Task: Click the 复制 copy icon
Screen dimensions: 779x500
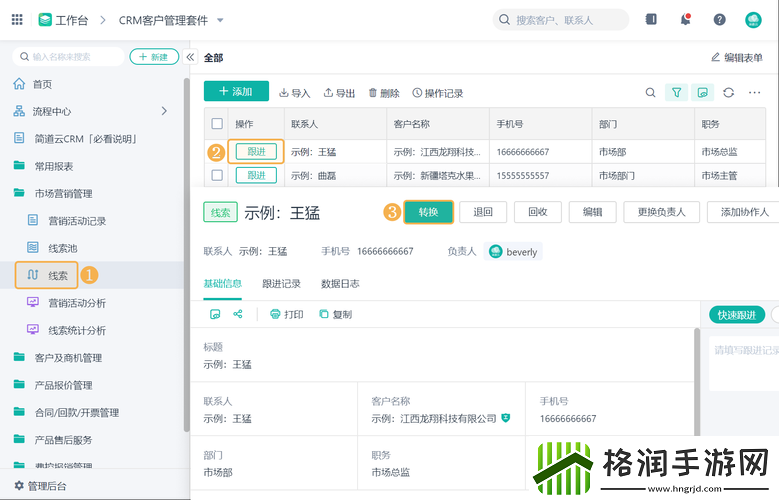Action: point(323,314)
